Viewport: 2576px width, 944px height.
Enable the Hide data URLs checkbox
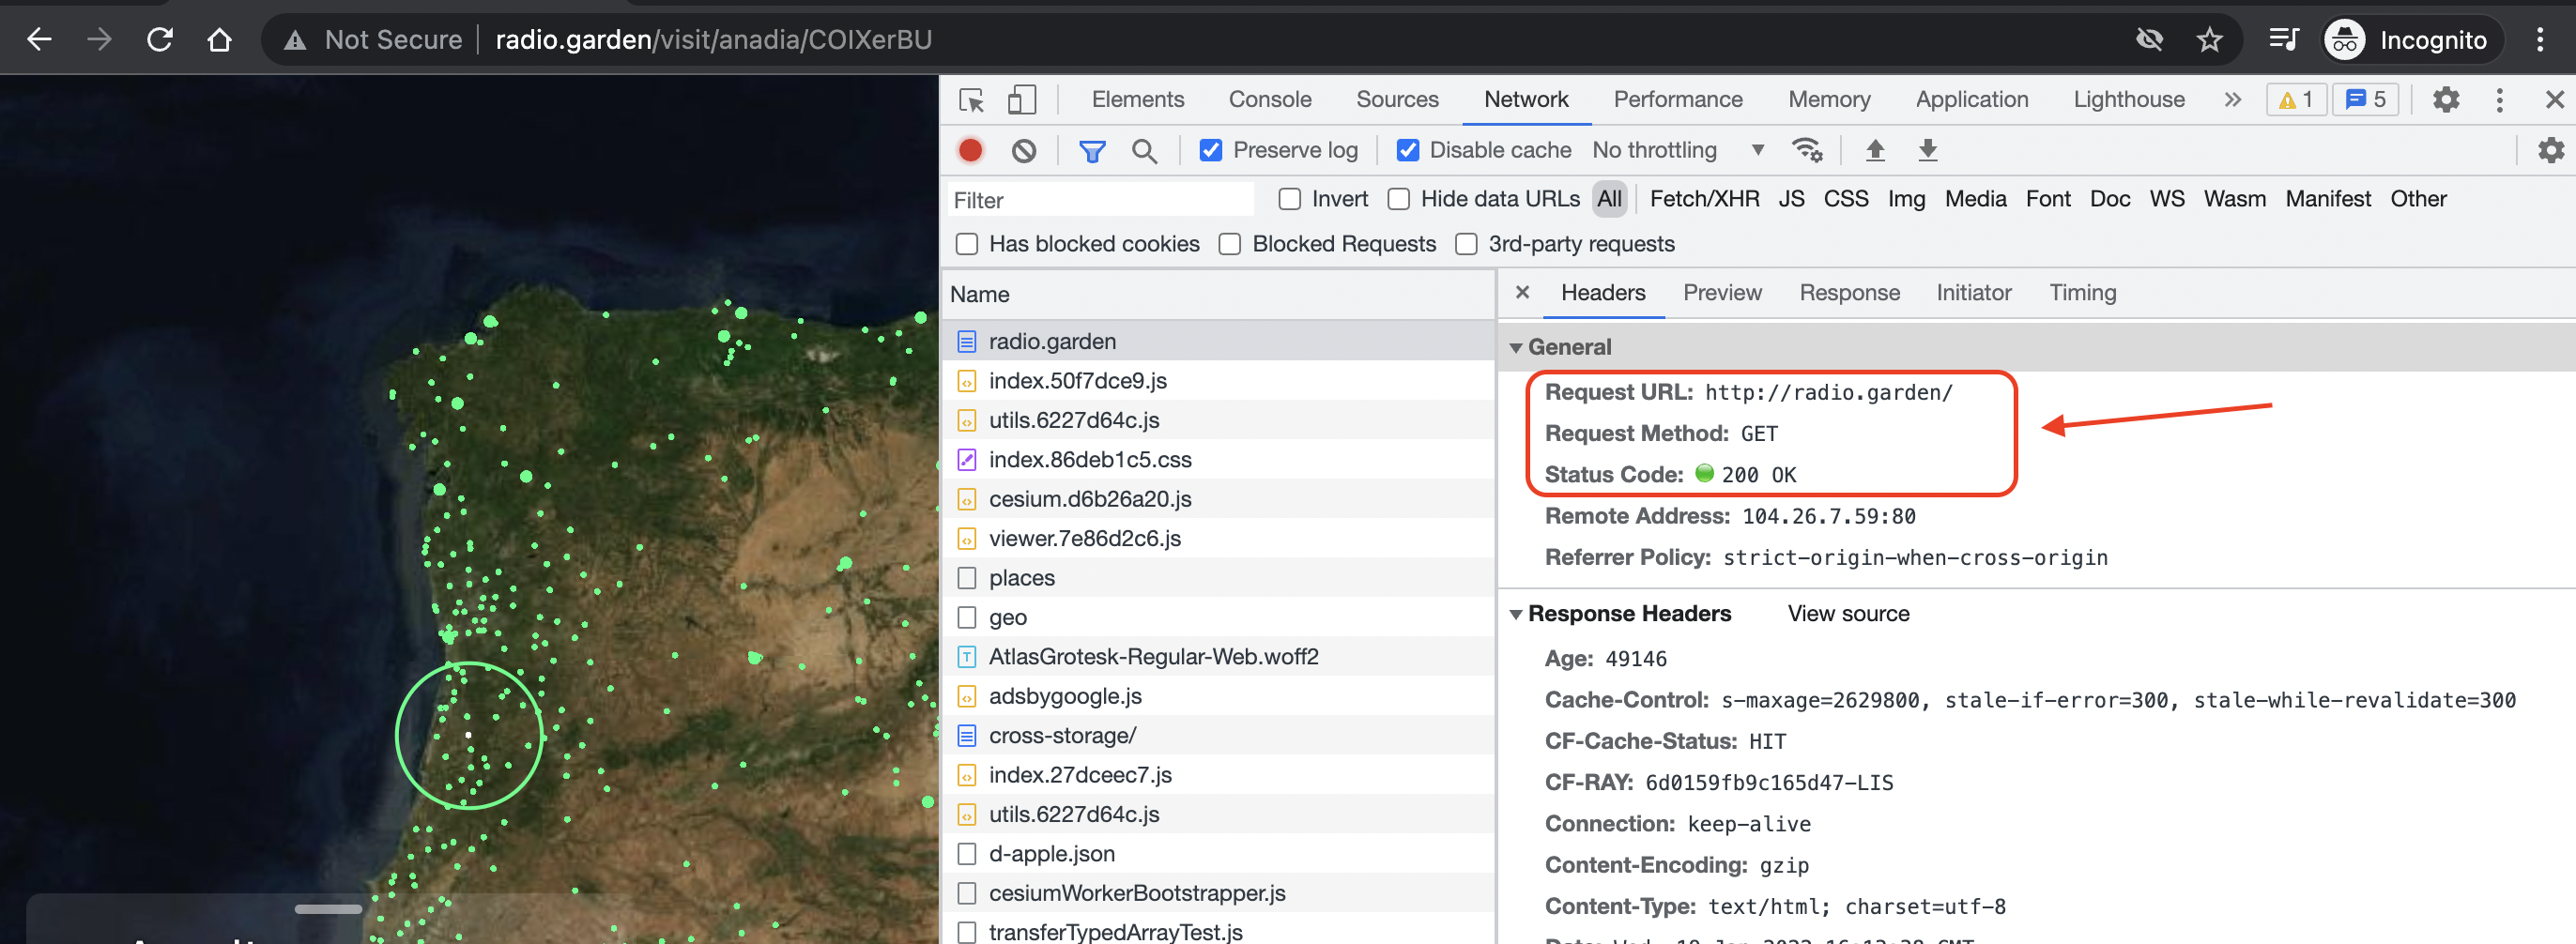tap(1398, 199)
